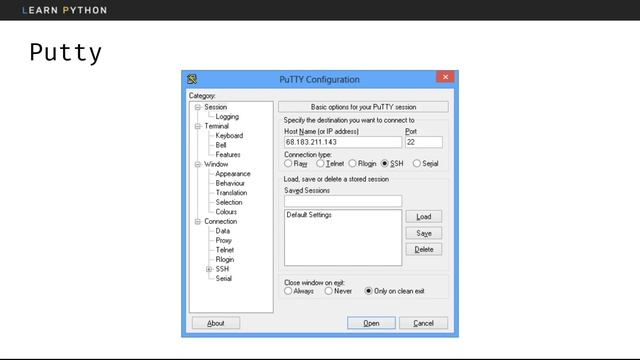Screen dimensions: 640x360
Task: Open the Translation category
Action: coord(231,193)
